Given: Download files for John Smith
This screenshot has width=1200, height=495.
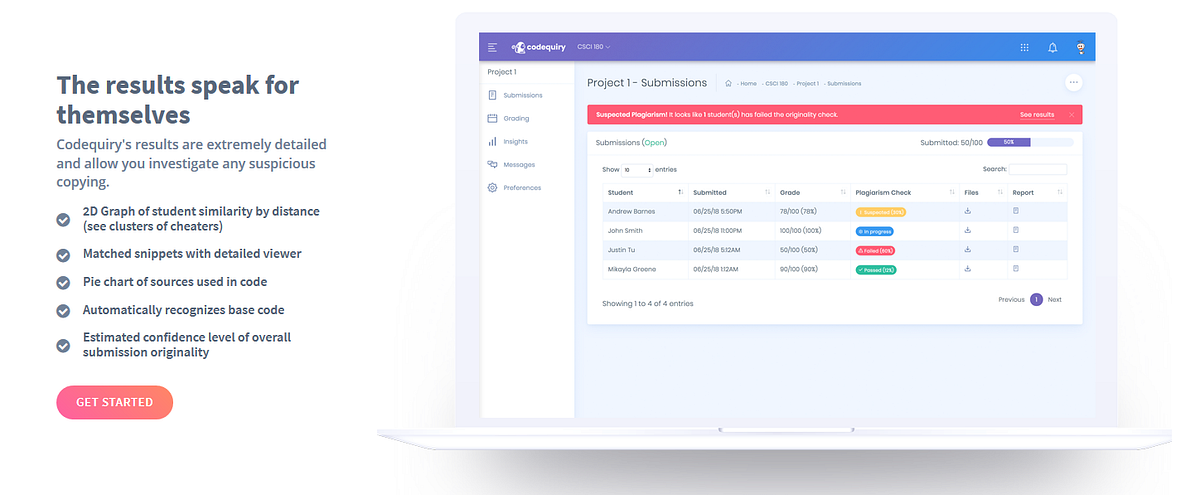Looking at the screenshot, I should [x=967, y=230].
